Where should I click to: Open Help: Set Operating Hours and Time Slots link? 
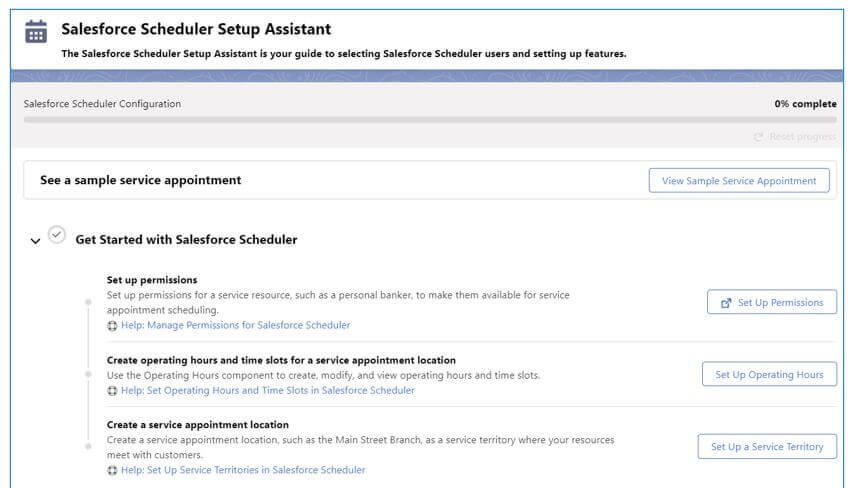[268, 390]
